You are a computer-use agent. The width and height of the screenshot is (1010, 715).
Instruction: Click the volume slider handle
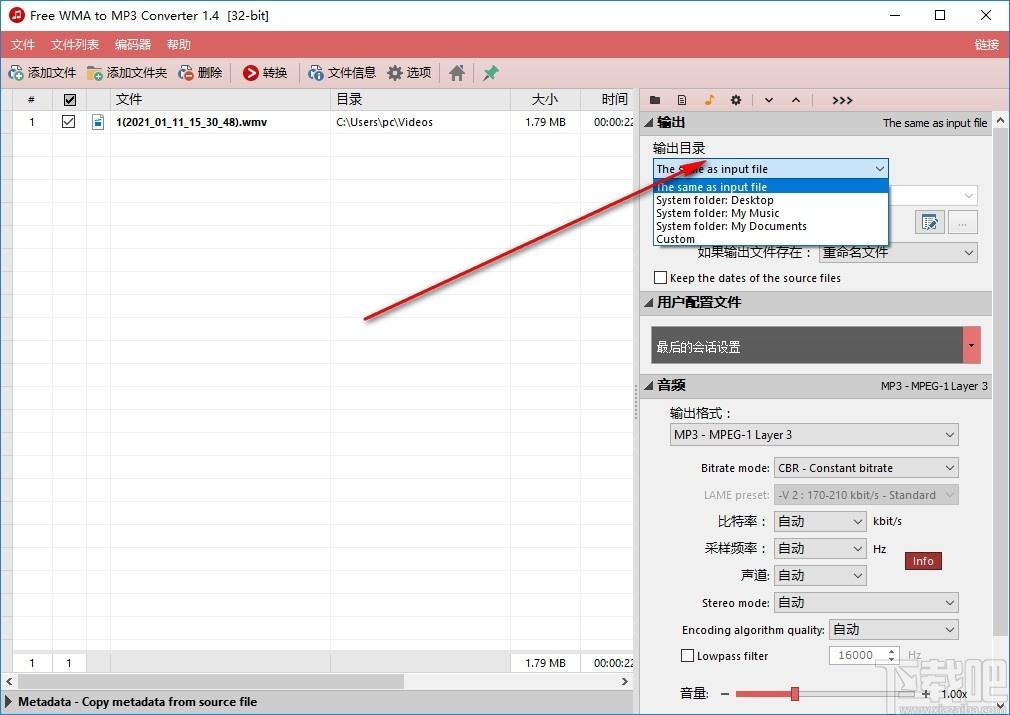click(x=795, y=693)
